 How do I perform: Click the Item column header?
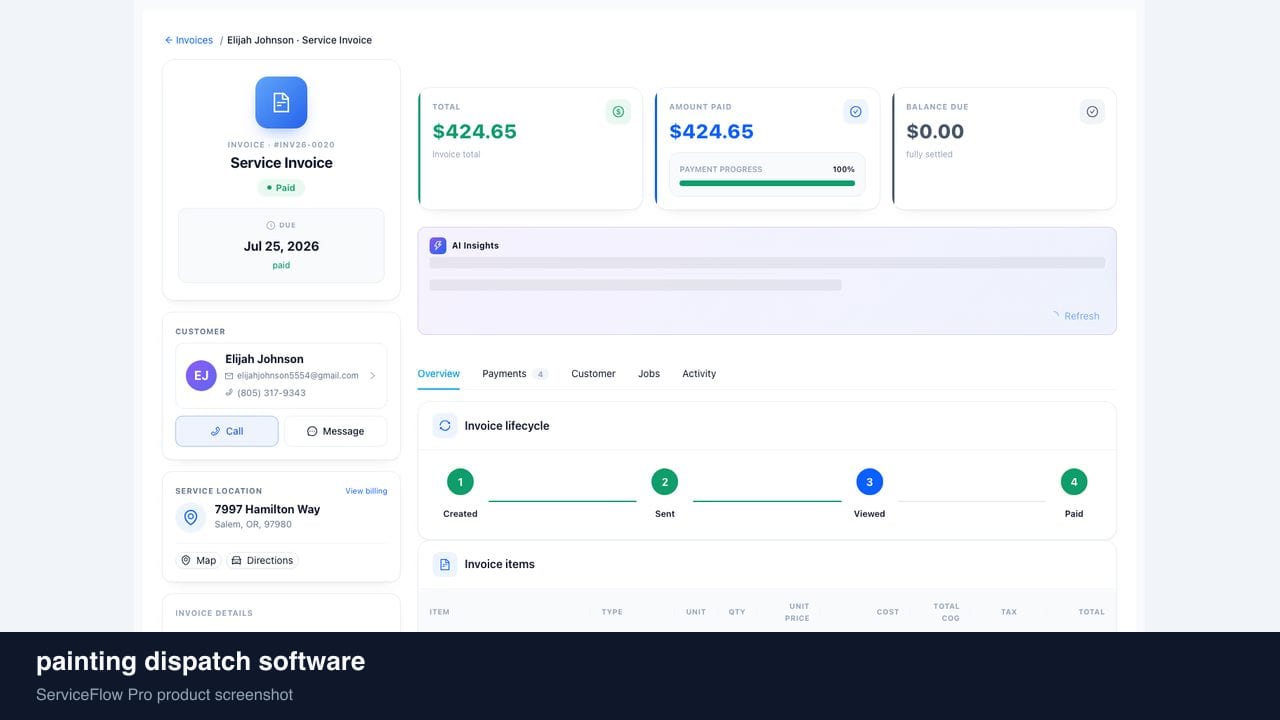coord(439,612)
